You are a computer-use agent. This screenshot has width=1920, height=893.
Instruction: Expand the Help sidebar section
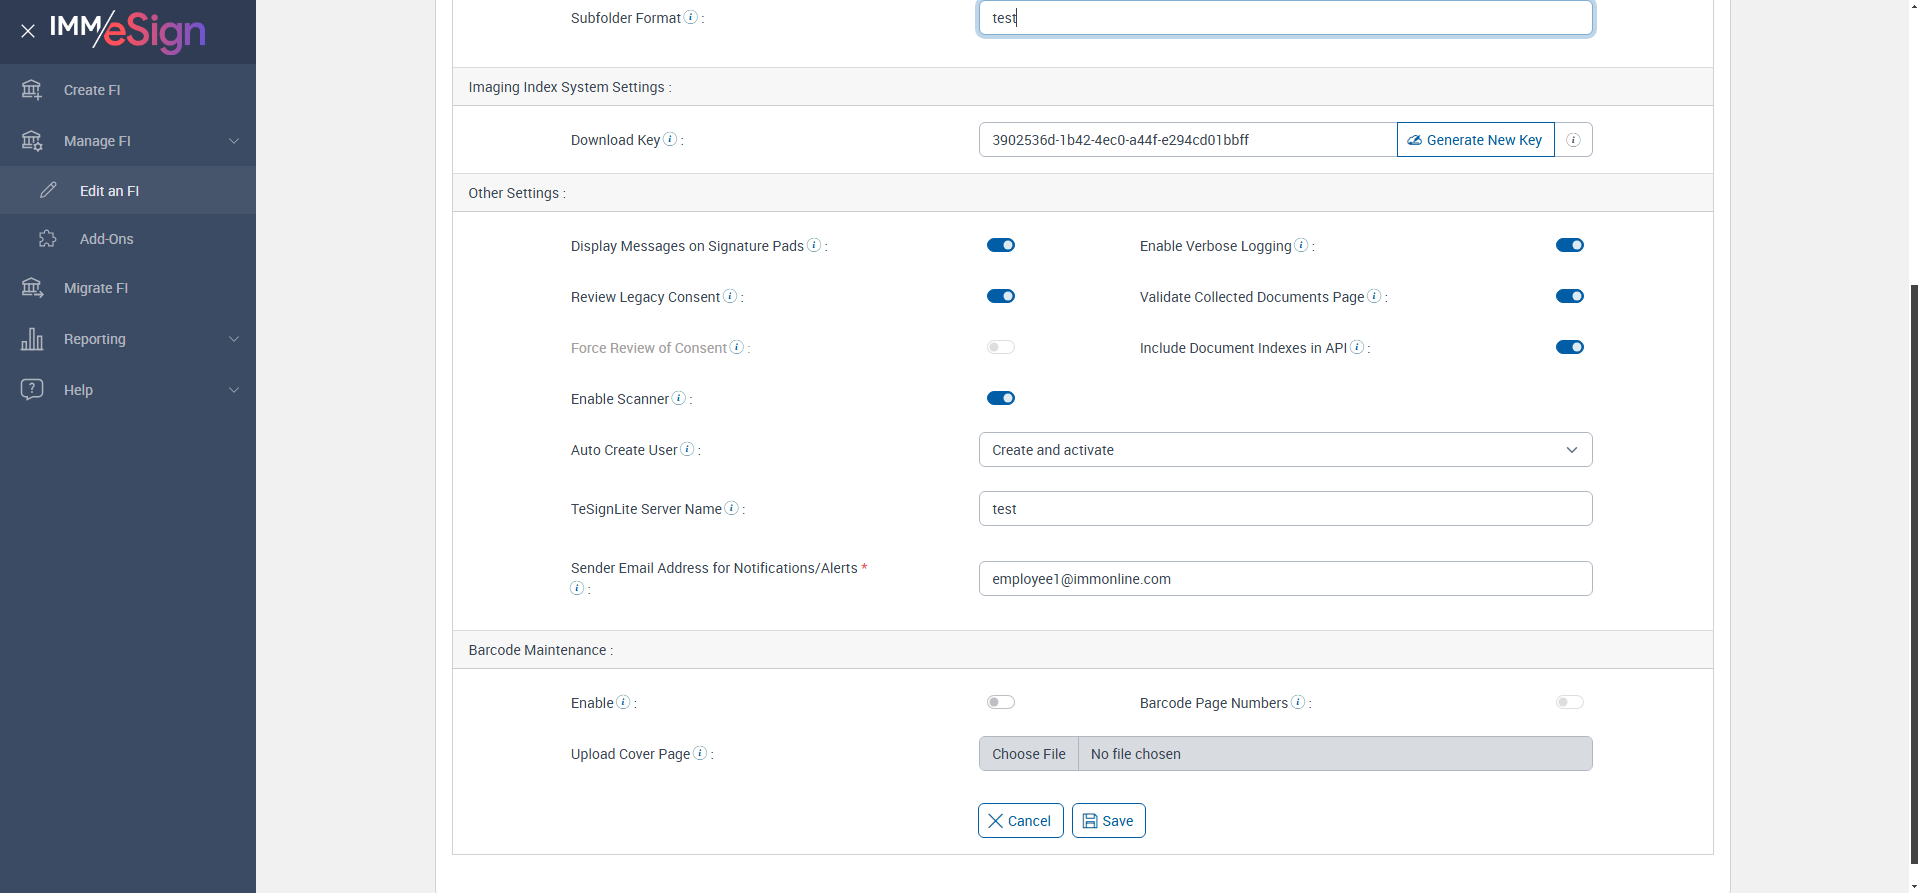point(128,390)
